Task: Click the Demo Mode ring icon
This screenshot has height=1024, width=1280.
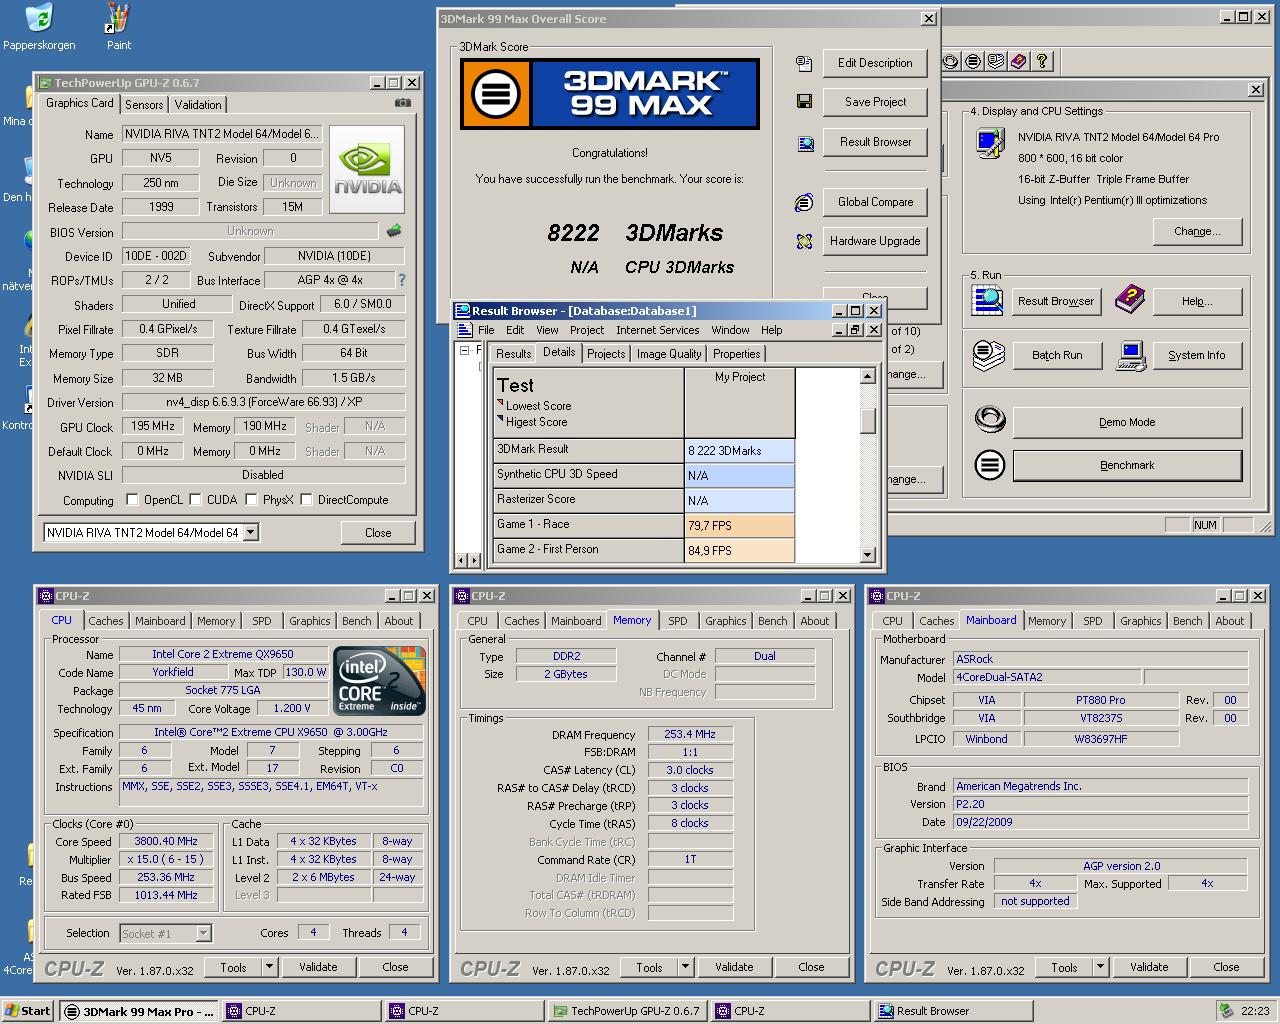Action: [990, 420]
